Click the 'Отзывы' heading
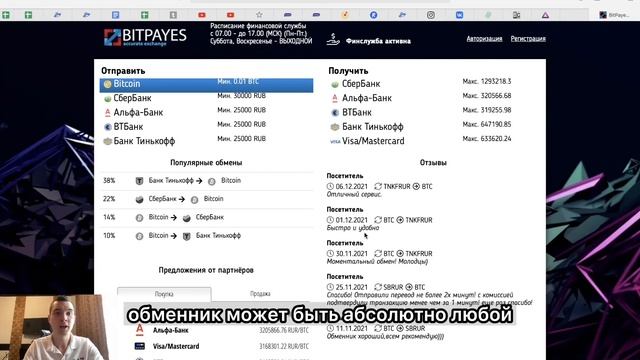Viewport: 640px width, 360px height. tap(433, 162)
